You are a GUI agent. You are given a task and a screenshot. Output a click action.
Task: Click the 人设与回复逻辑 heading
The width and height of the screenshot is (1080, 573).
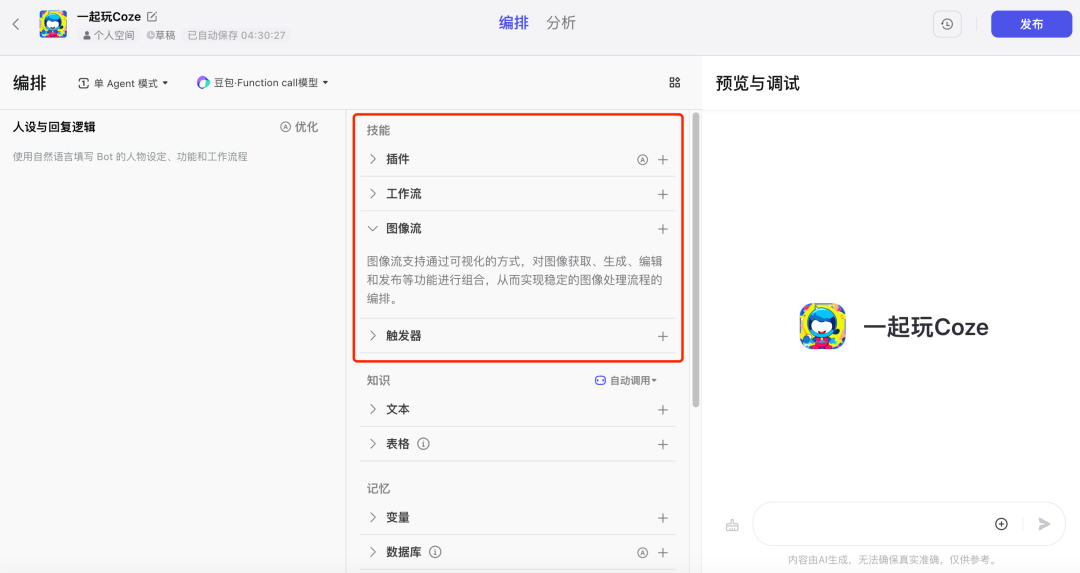54,127
